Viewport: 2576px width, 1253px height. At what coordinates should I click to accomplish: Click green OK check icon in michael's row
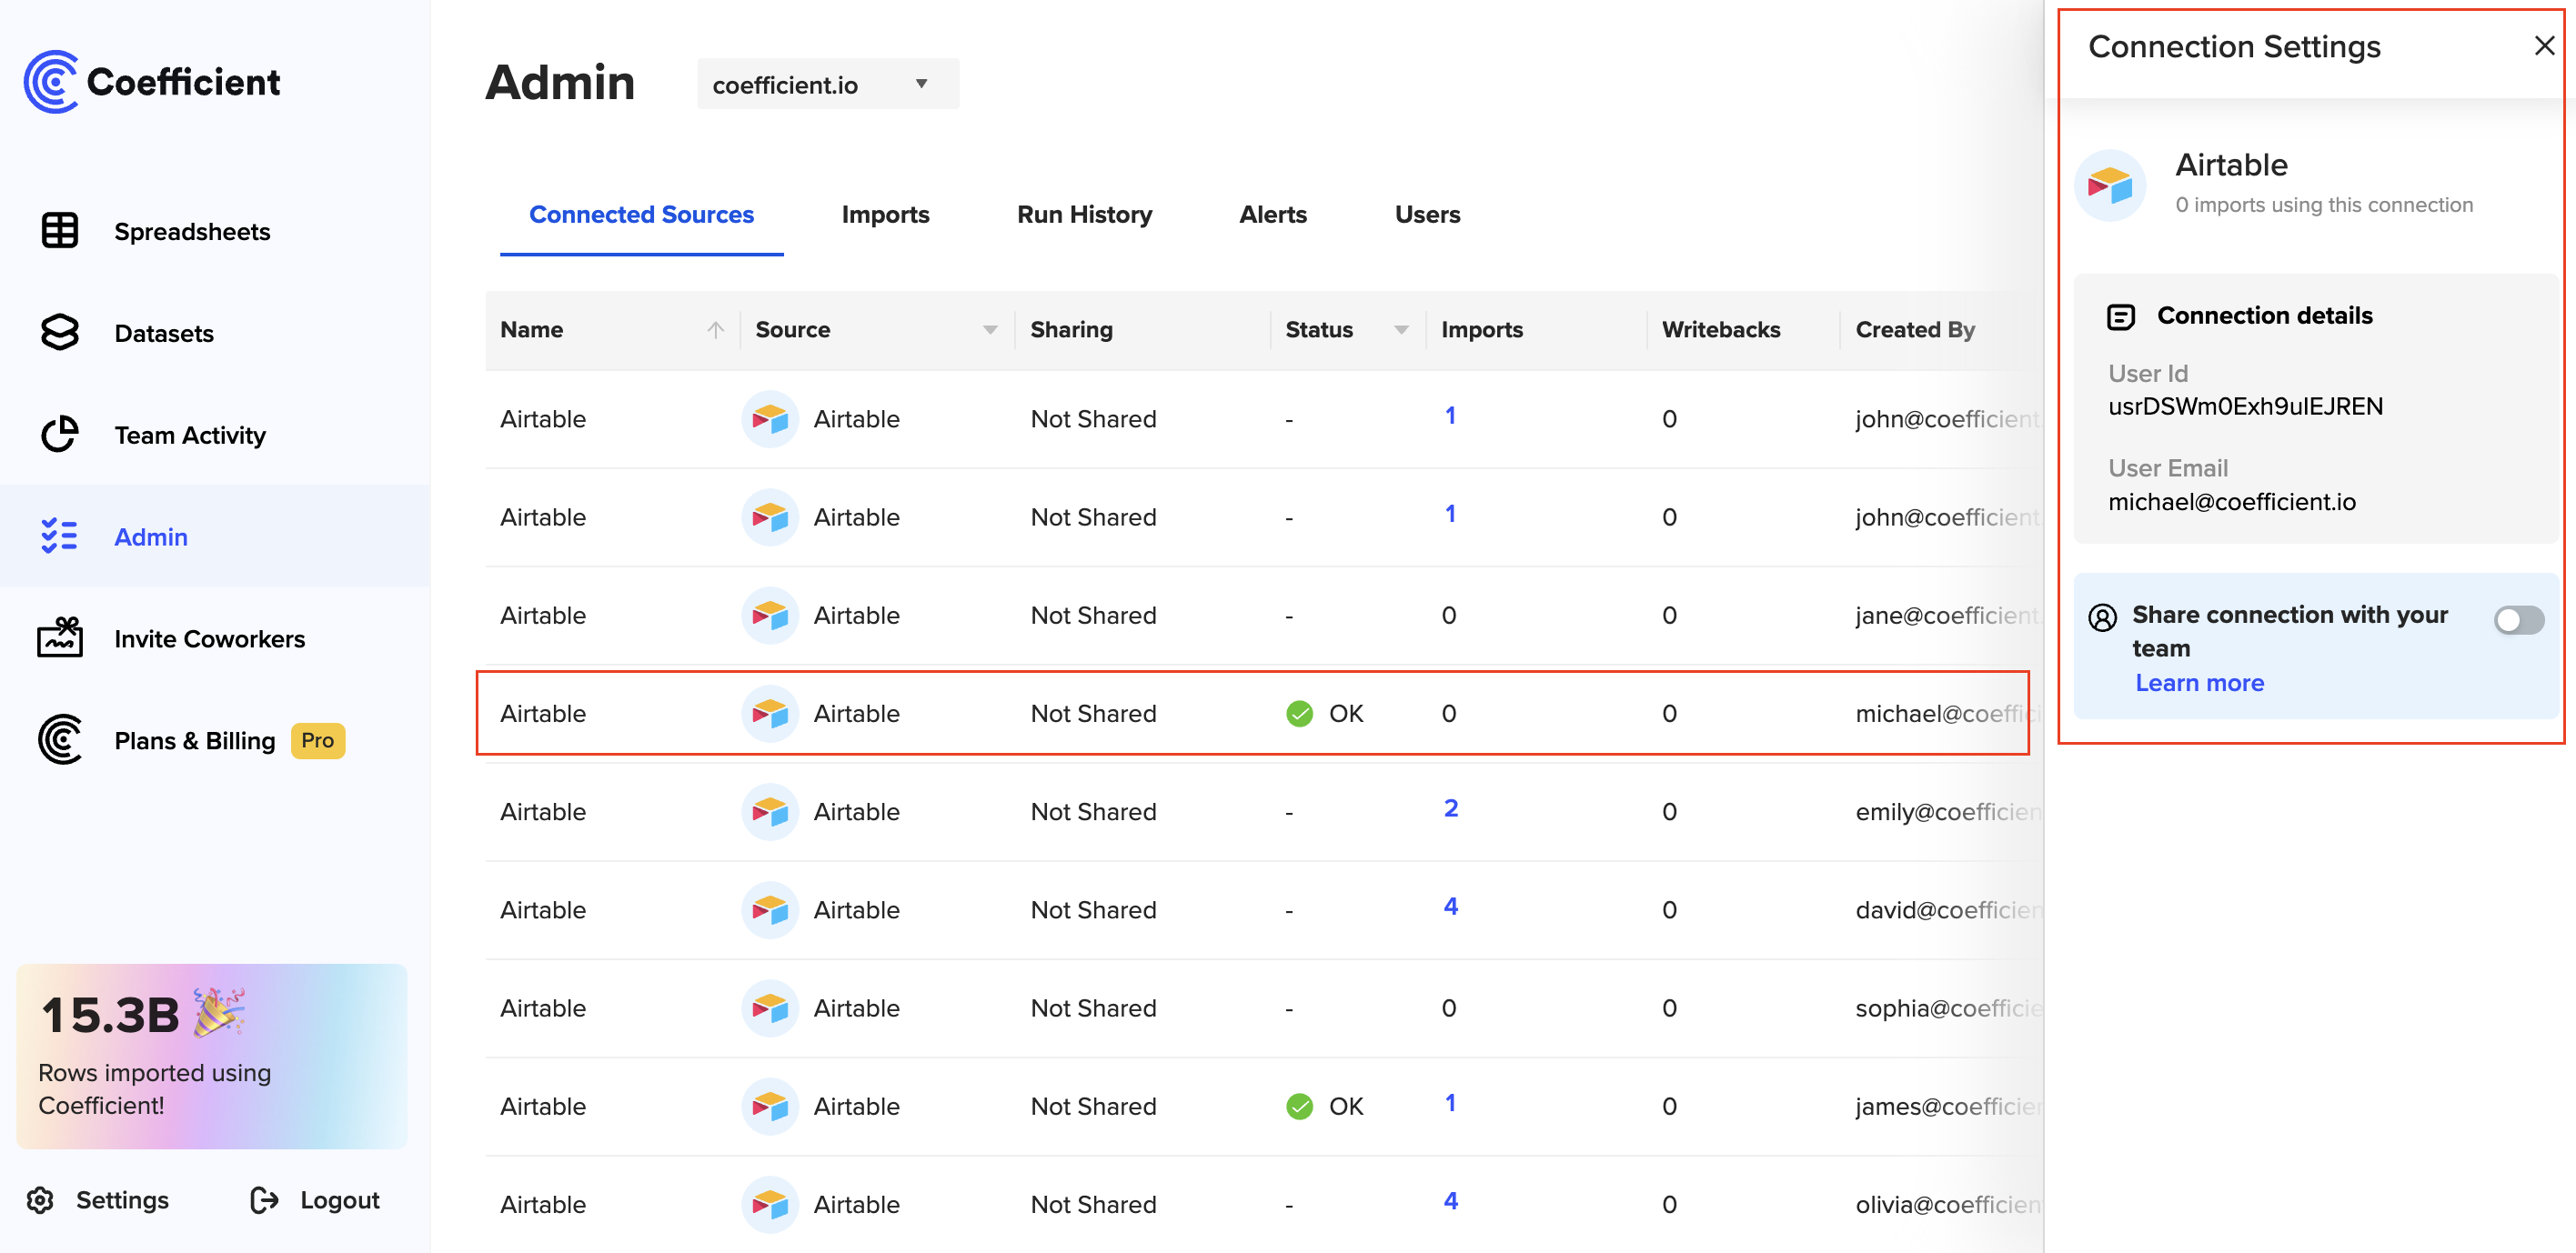click(1299, 713)
